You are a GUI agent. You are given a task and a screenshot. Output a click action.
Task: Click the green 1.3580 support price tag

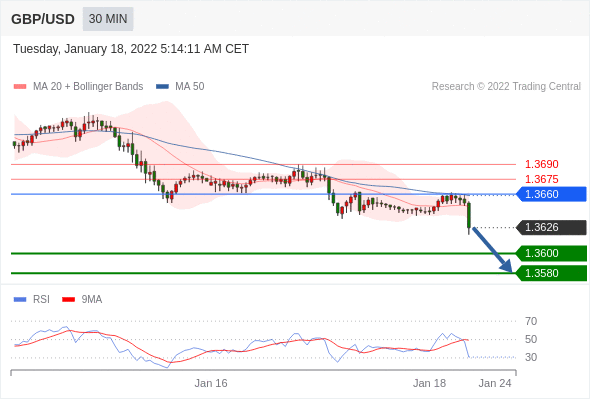pos(552,273)
